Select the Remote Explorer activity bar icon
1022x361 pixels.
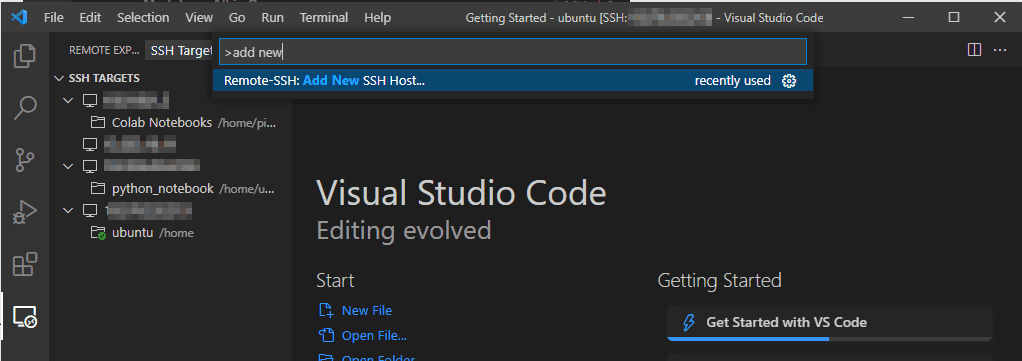pos(25,317)
